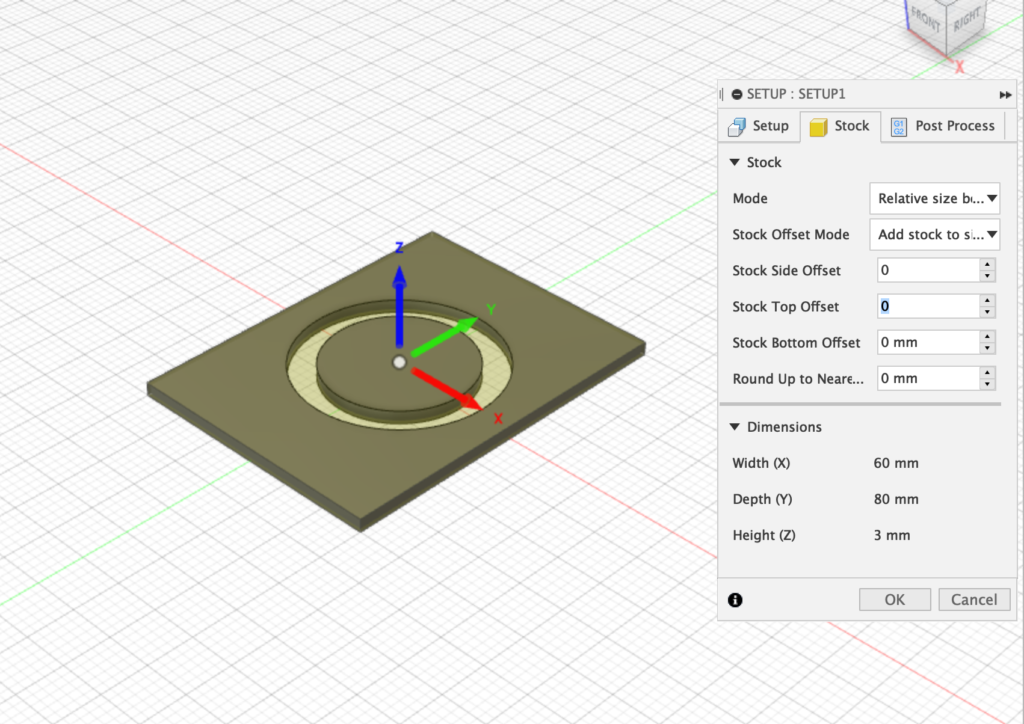Click the Stock Side Offset label
The width and height of the screenshot is (1024, 724).
coord(786,270)
